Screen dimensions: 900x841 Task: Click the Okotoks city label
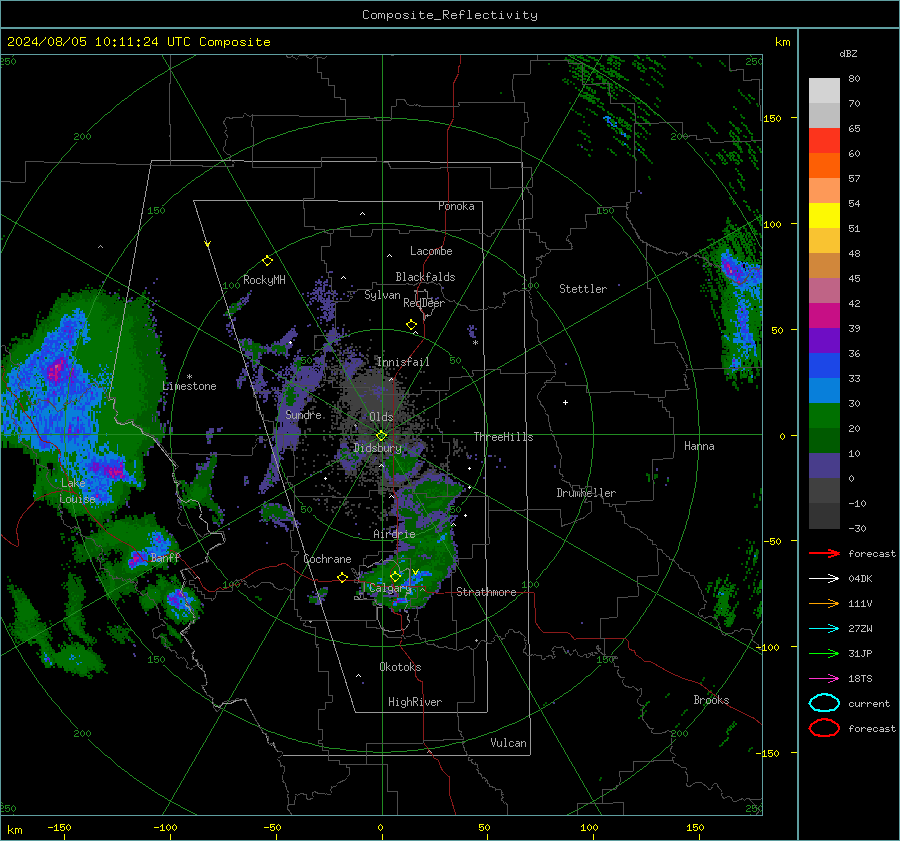pos(400,667)
